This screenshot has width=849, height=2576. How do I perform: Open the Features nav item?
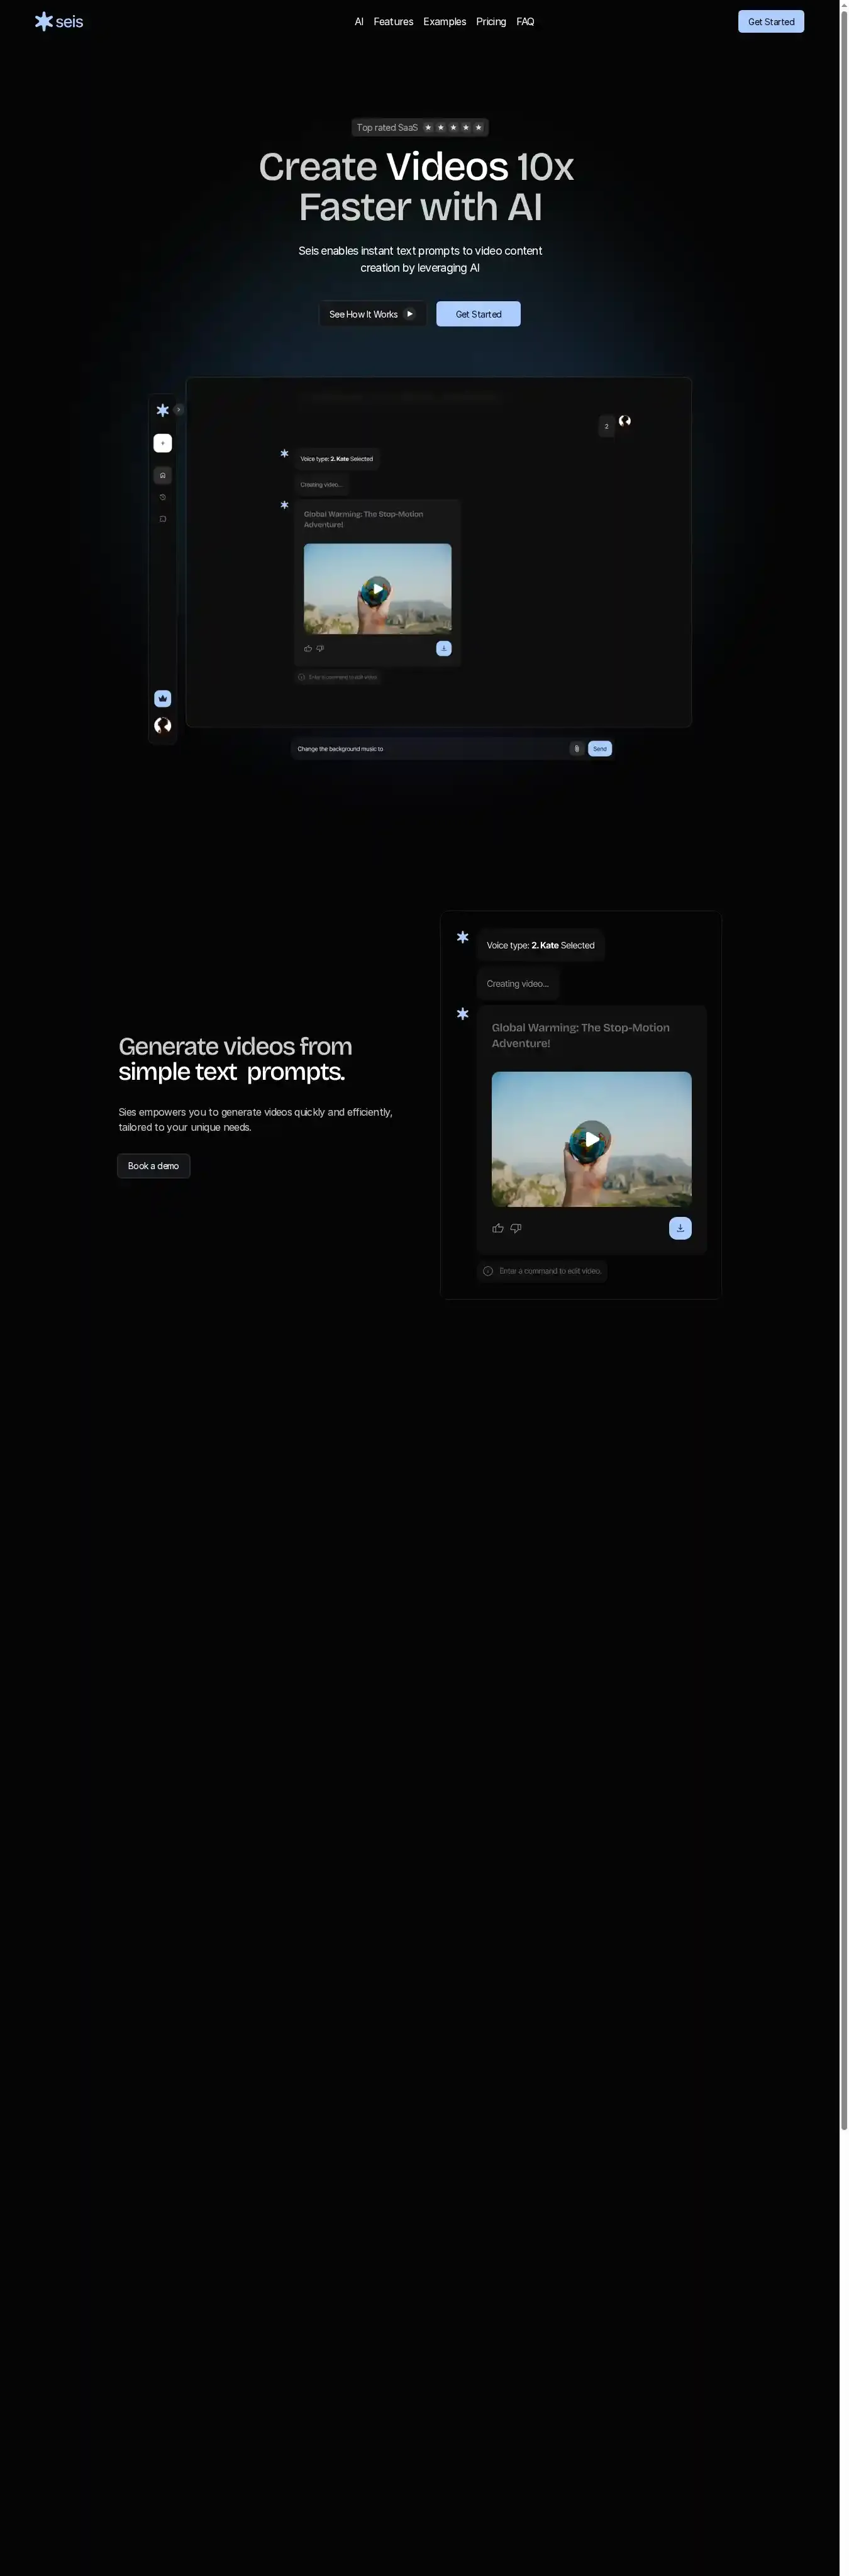[x=393, y=21]
